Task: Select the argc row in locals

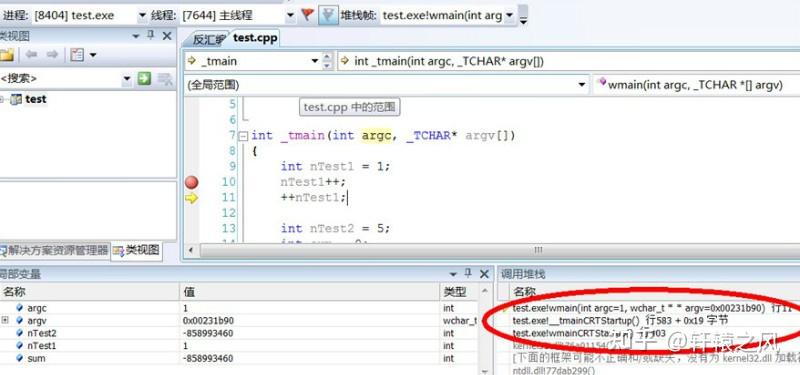Action: (x=239, y=308)
